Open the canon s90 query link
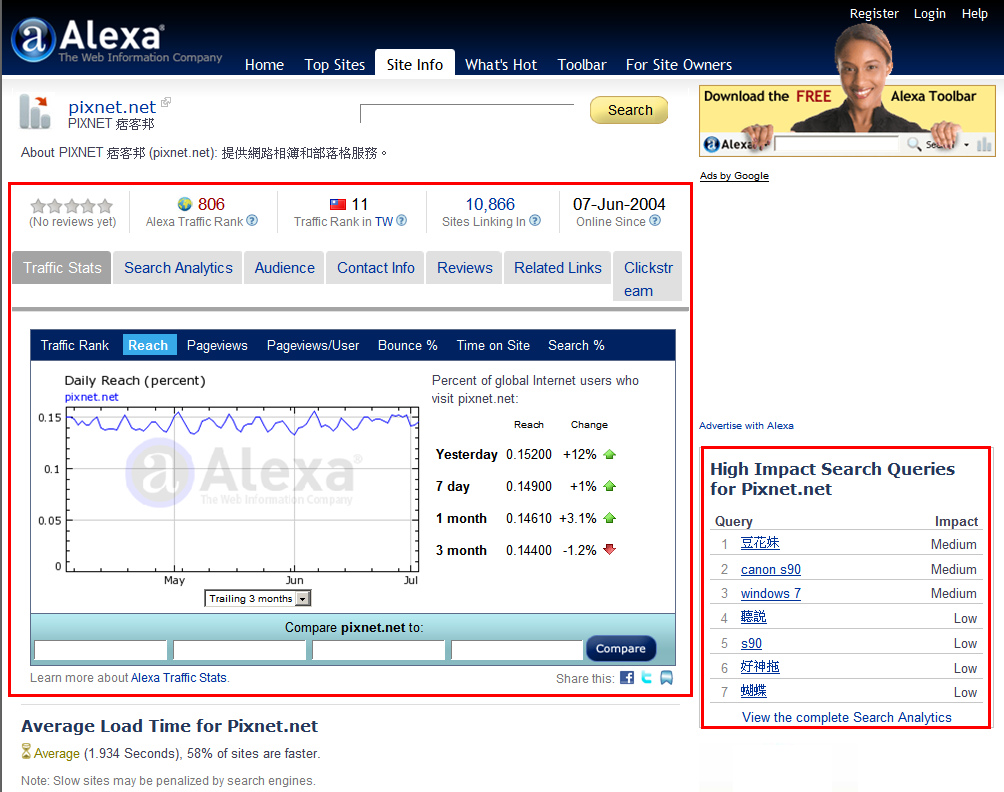 pyautogui.click(x=771, y=569)
